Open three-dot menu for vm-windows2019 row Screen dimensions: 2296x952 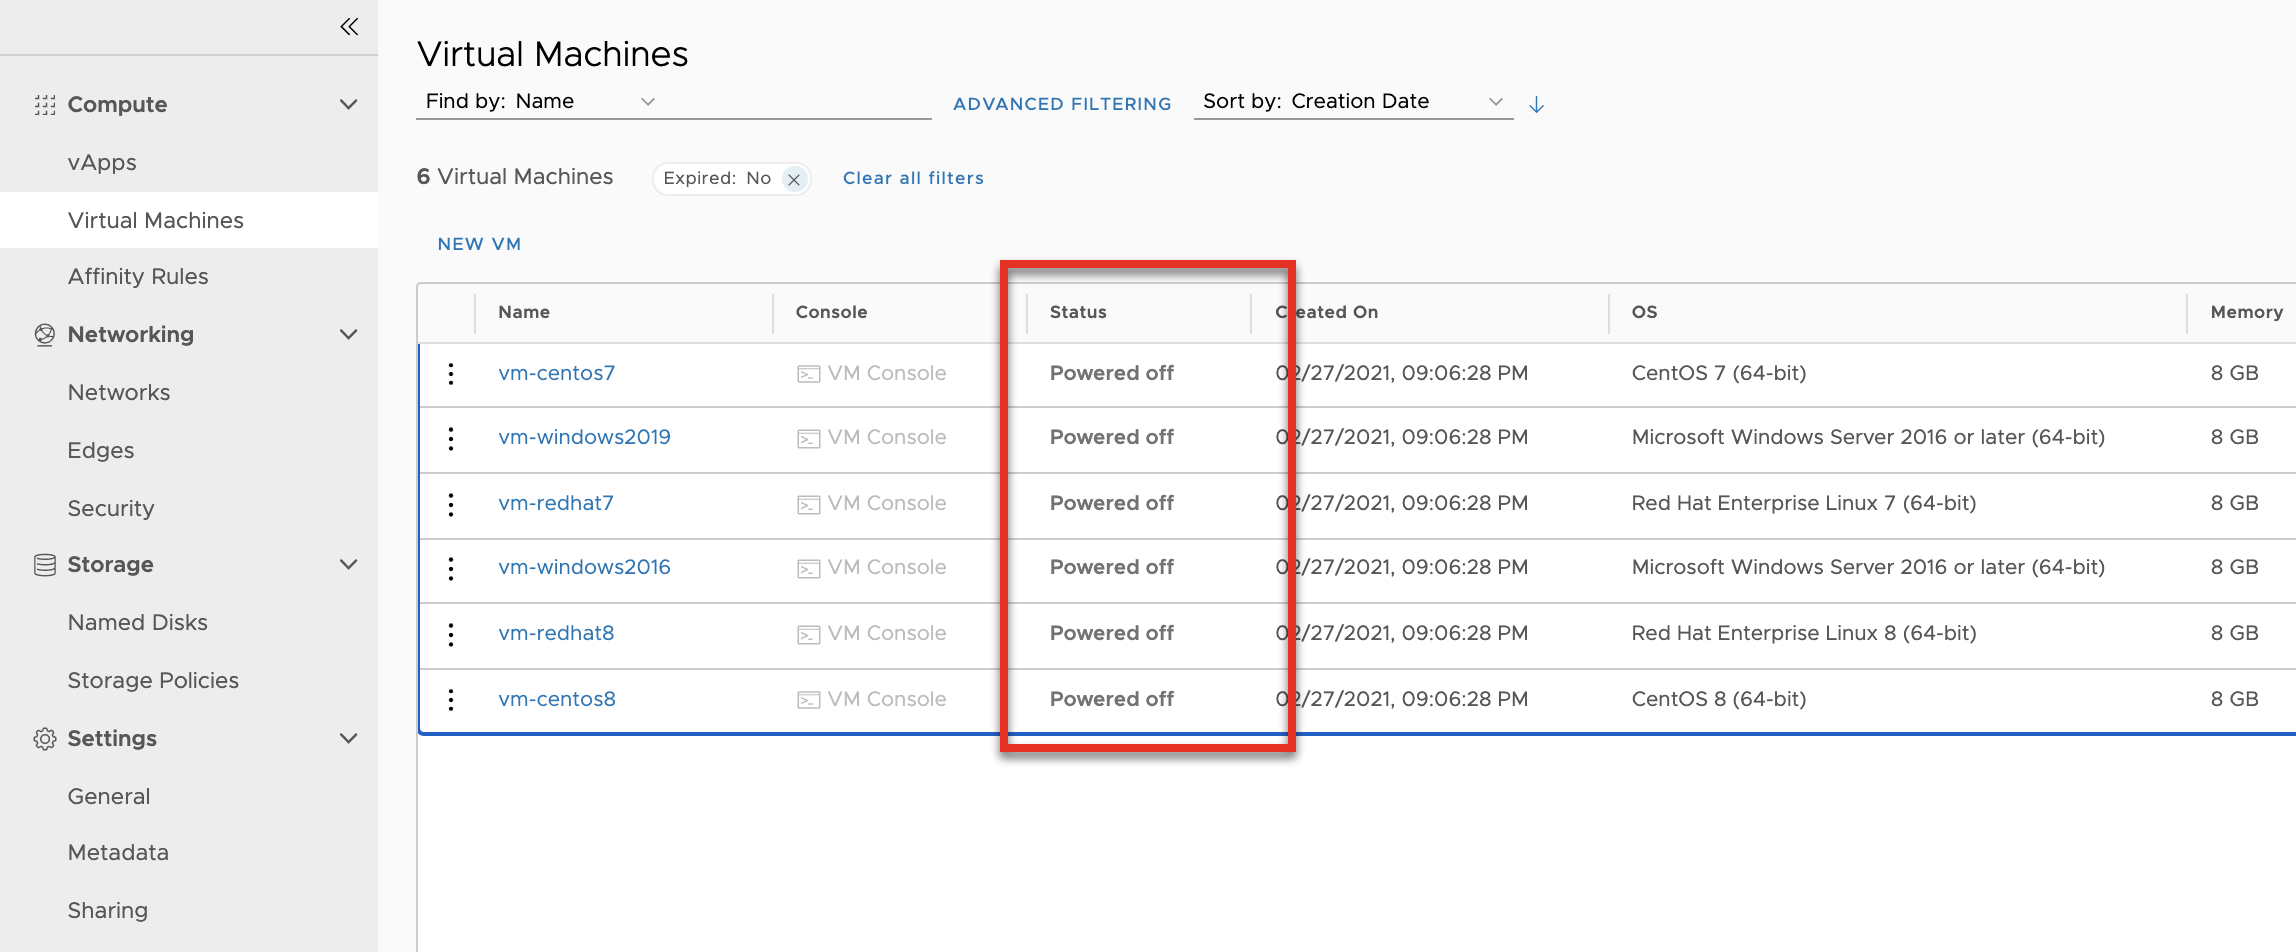pos(451,438)
